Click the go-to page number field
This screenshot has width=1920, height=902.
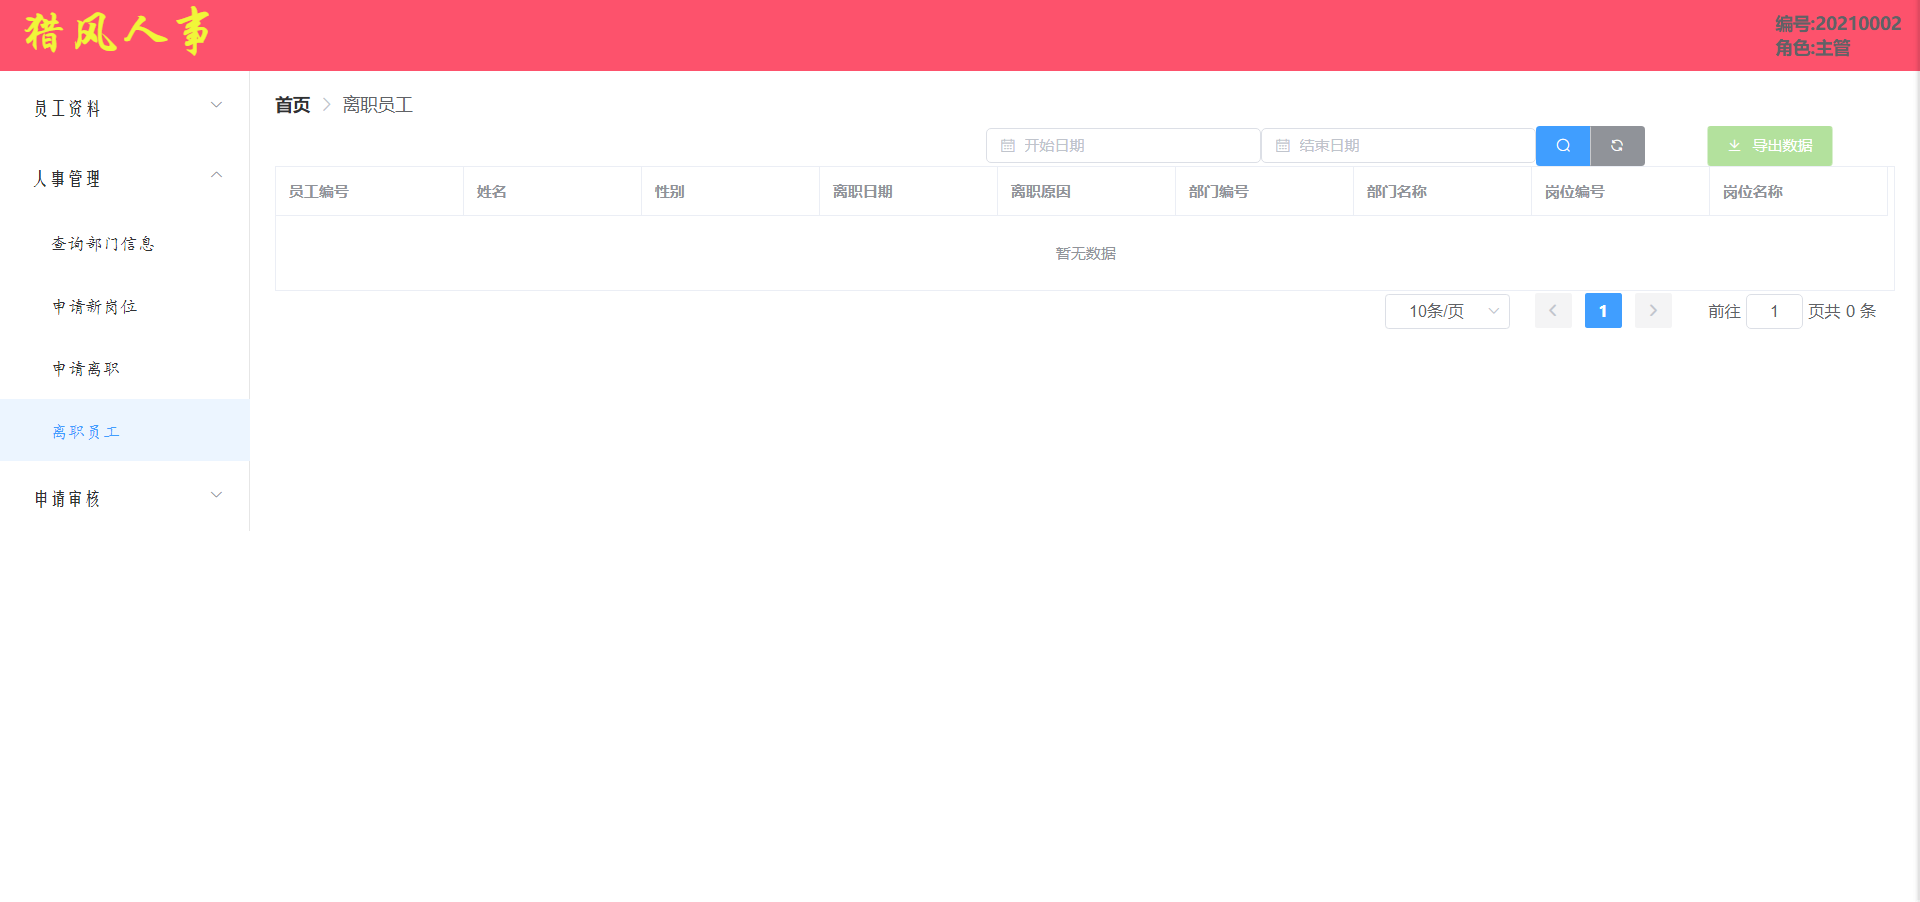1774,311
